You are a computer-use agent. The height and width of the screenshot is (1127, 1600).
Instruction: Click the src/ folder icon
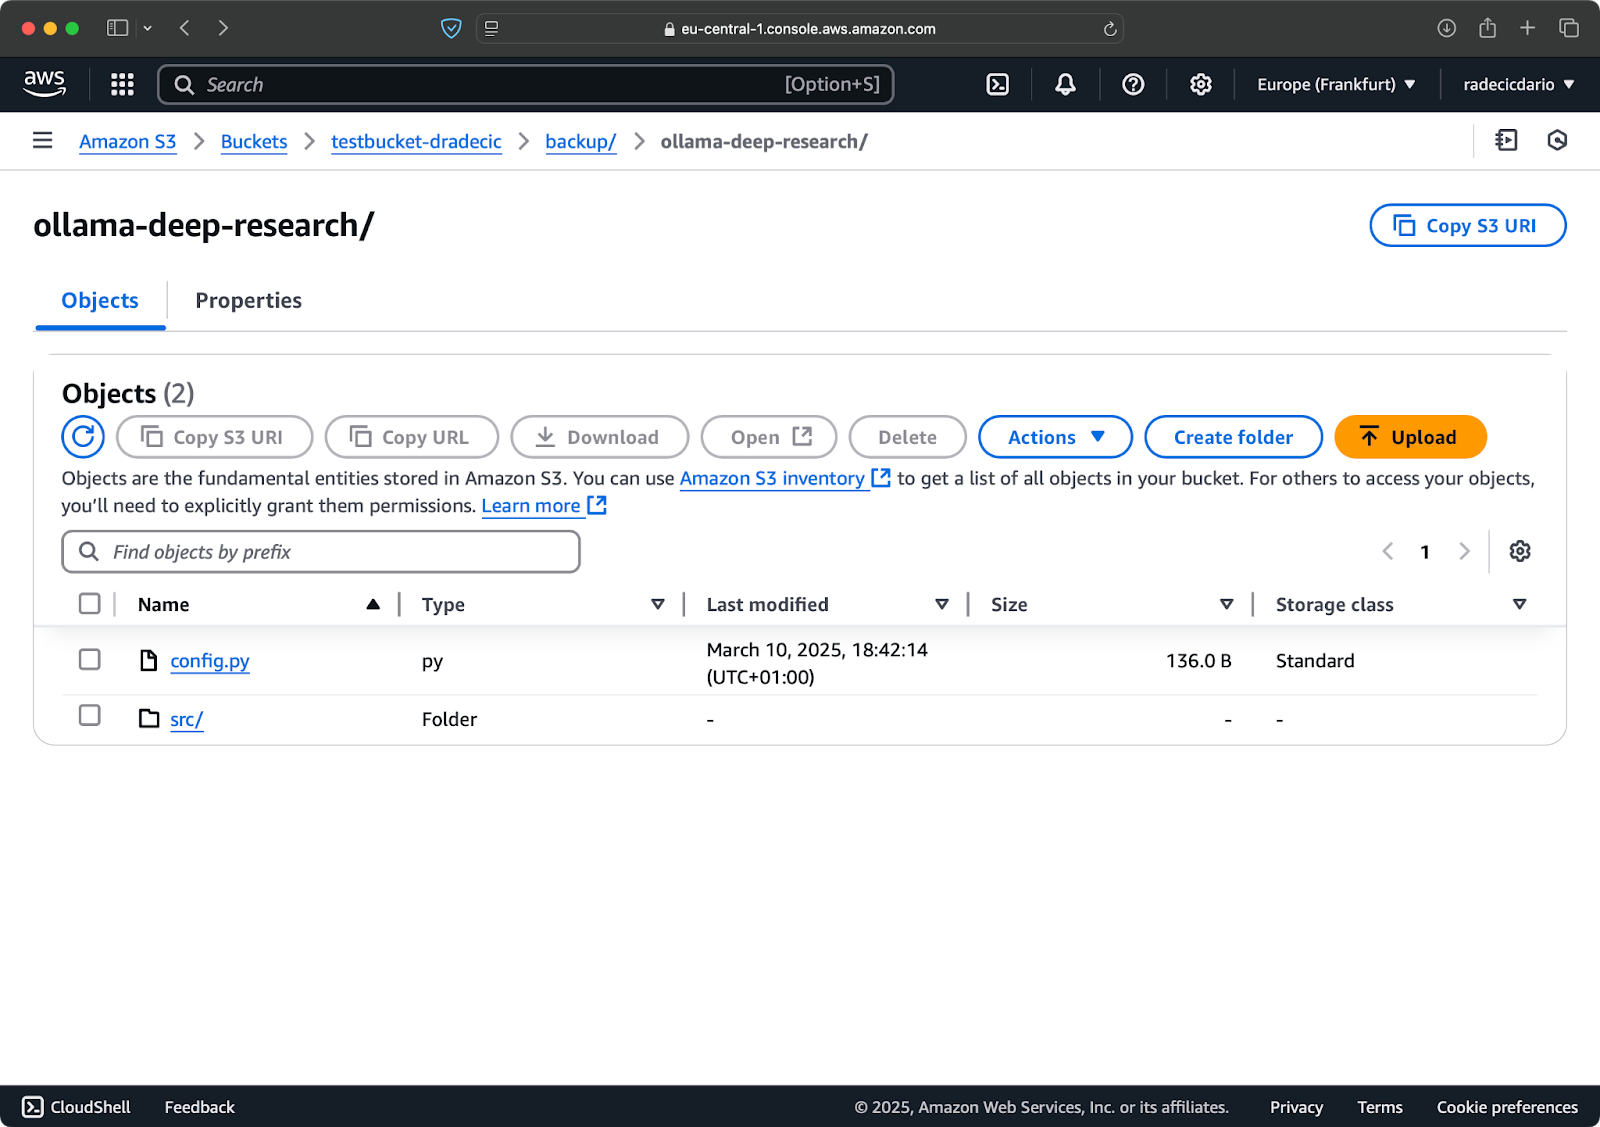tap(149, 718)
